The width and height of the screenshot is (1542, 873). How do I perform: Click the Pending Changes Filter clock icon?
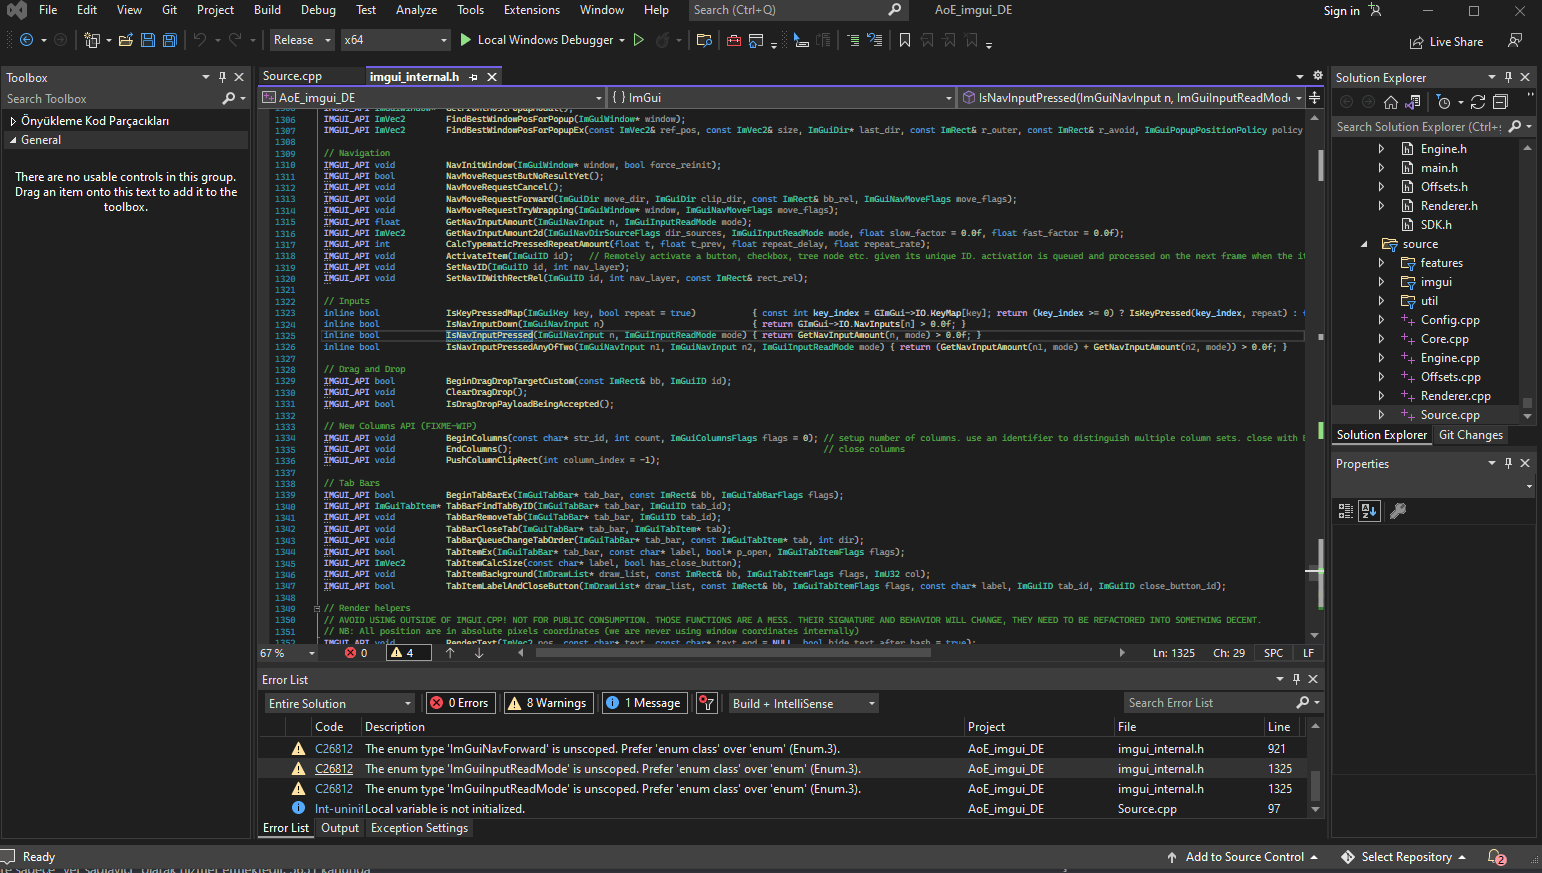pyautogui.click(x=1443, y=102)
